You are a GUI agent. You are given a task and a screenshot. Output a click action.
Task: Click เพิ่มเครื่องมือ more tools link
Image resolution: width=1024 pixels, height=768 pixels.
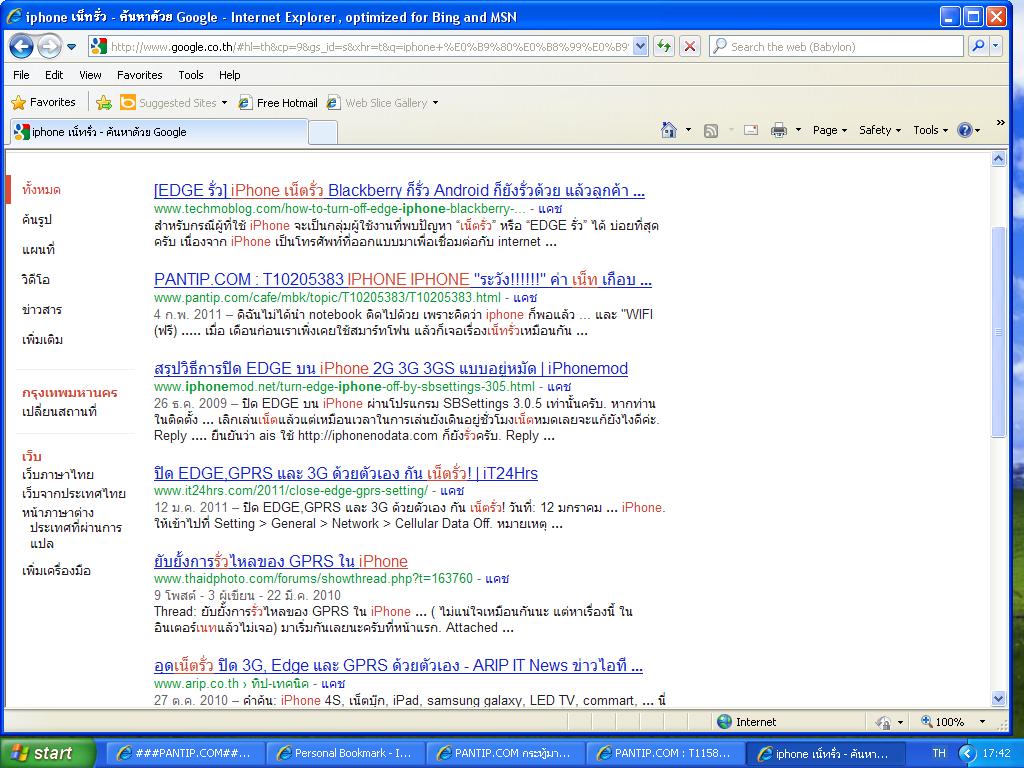point(56,571)
